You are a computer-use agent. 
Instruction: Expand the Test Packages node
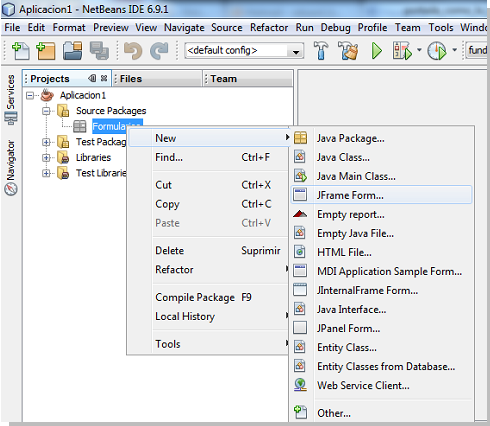46,142
